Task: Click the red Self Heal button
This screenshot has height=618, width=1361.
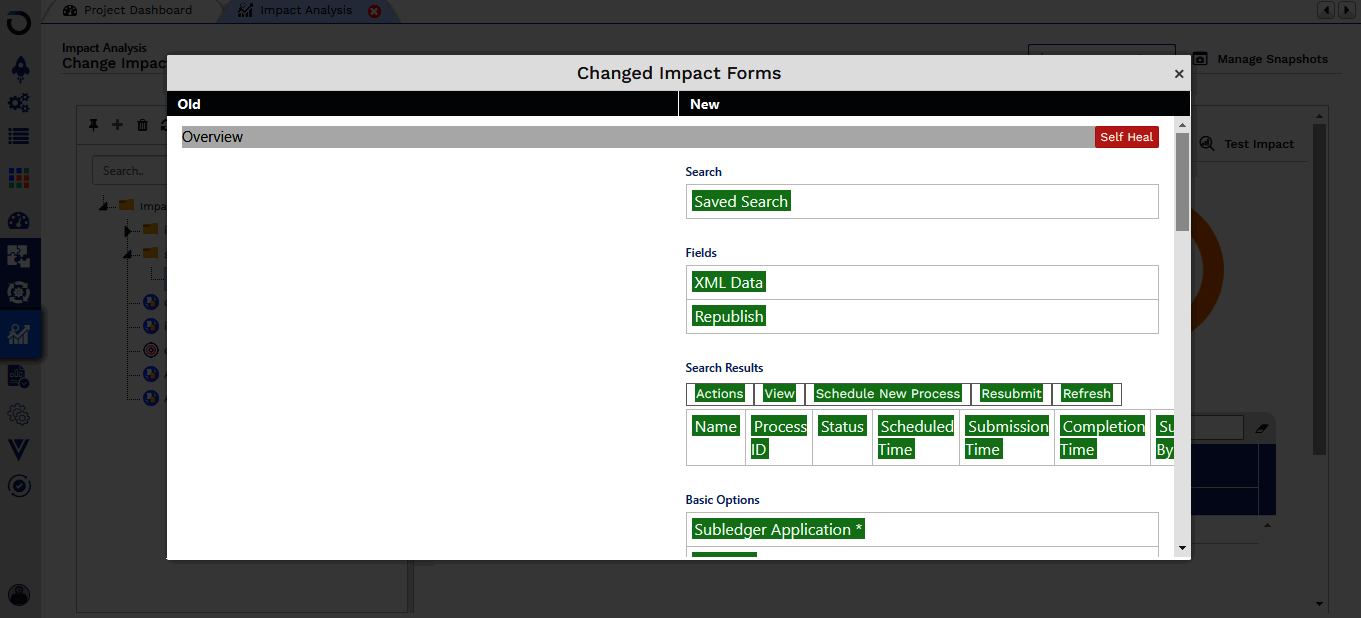Action: [1126, 137]
